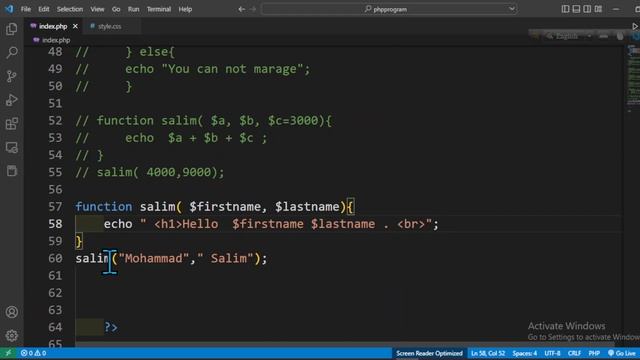The height and width of the screenshot is (360, 640).
Task: Open the Remote Explorer view icon
Action: [12, 147]
